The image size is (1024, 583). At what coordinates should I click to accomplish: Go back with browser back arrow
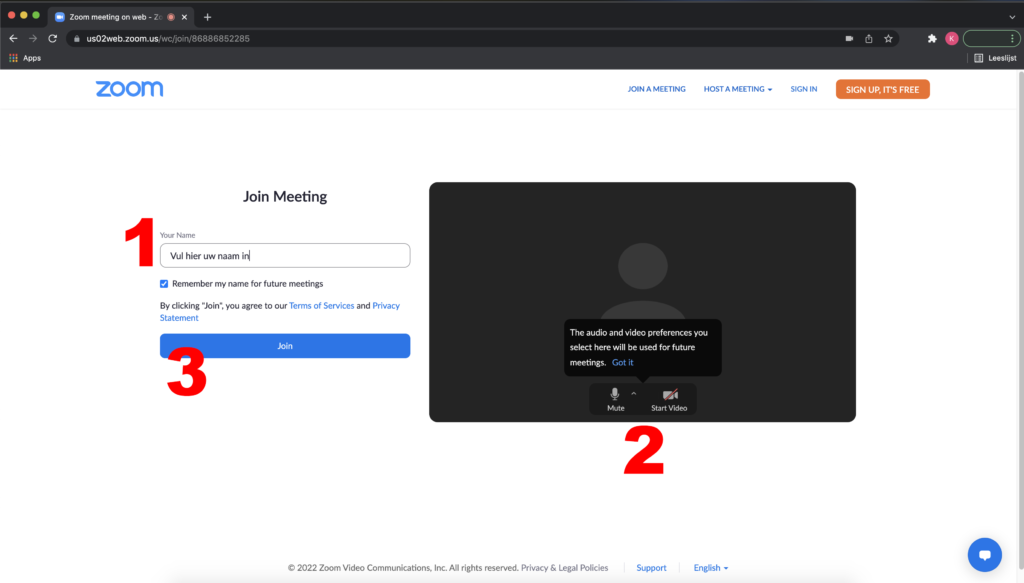pyautogui.click(x=13, y=39)
